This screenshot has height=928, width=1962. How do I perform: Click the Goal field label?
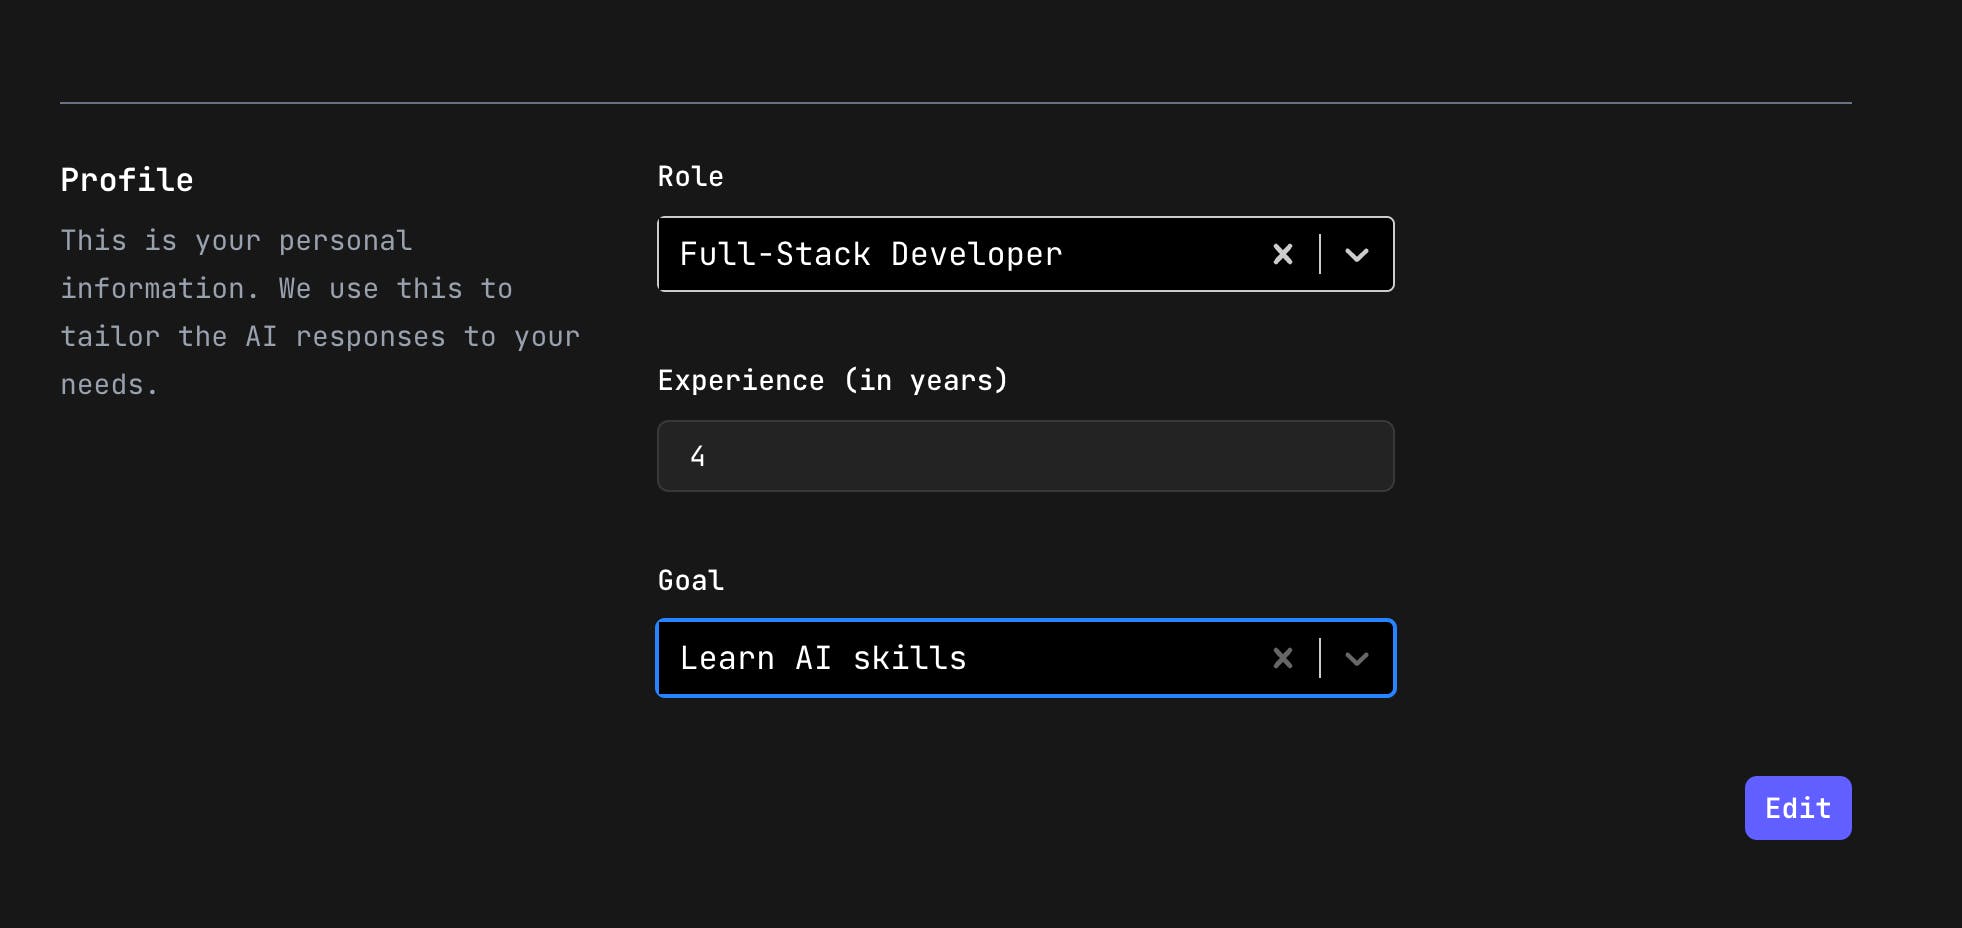pos(690,581)
